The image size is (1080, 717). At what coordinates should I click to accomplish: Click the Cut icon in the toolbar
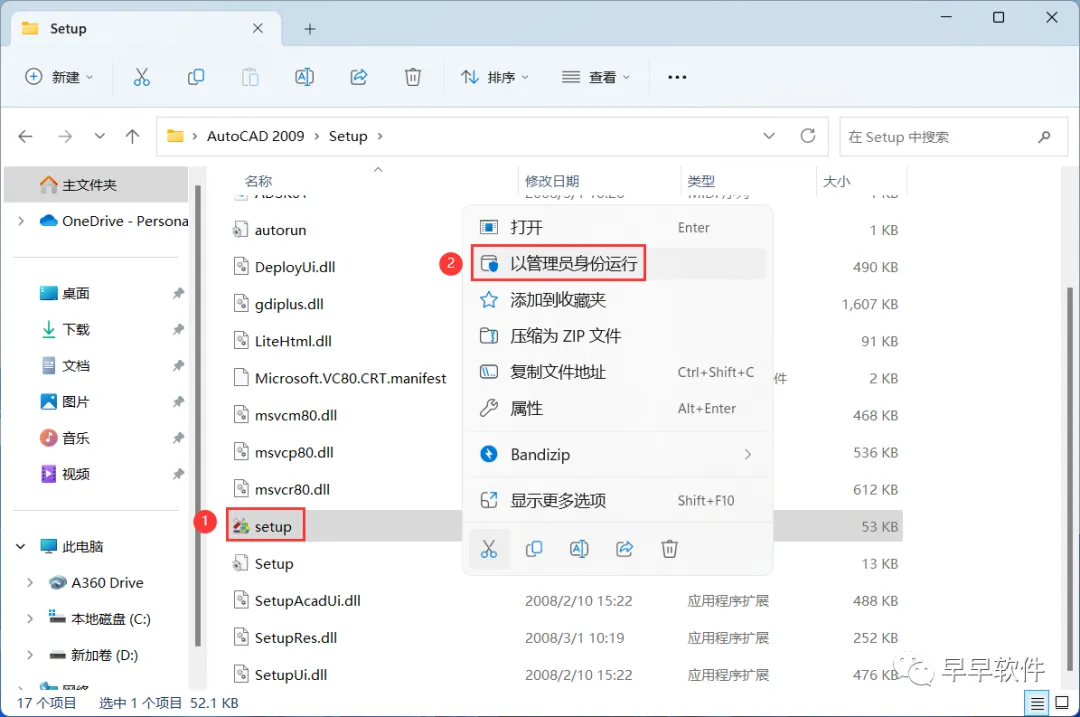(141, 77)
